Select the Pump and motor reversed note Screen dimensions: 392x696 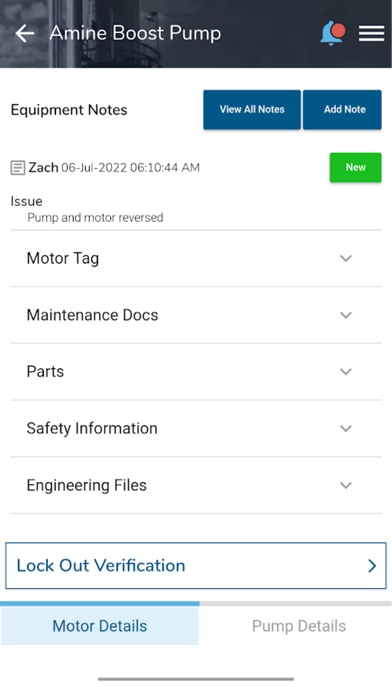95,218
